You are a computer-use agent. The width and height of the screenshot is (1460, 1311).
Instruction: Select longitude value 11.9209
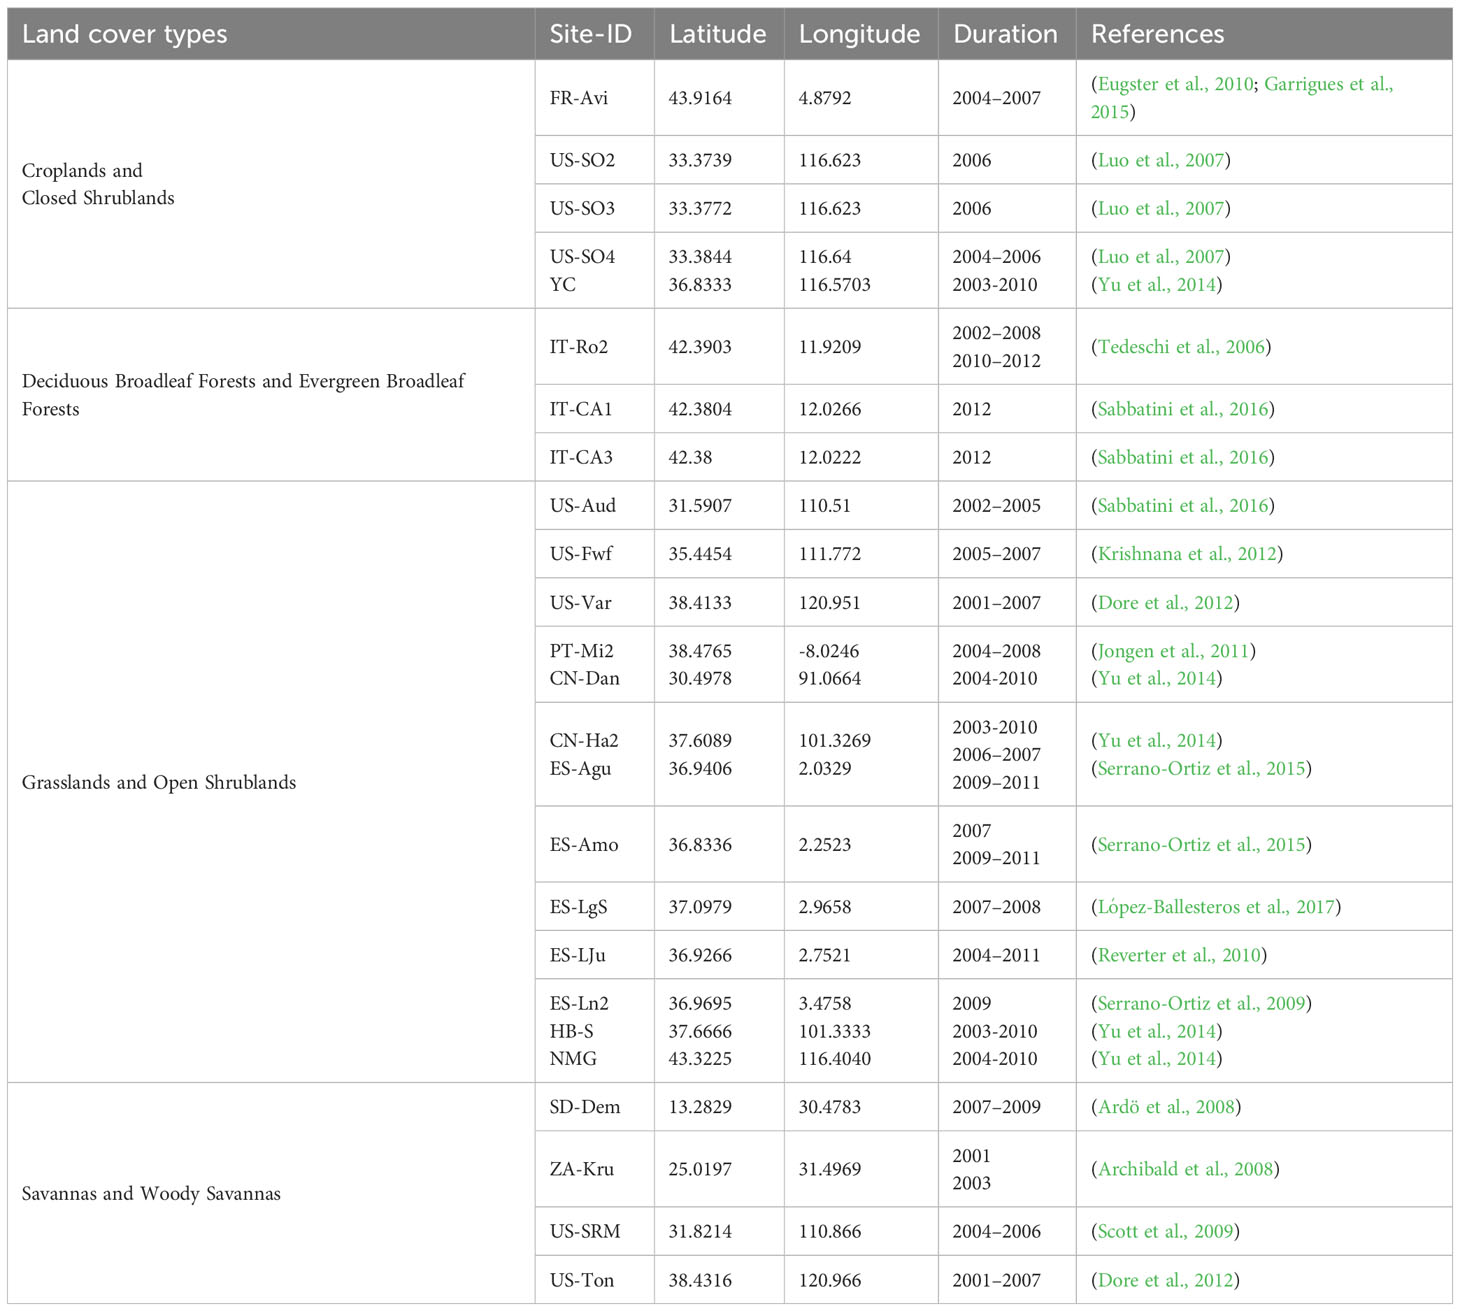(830, 347)
